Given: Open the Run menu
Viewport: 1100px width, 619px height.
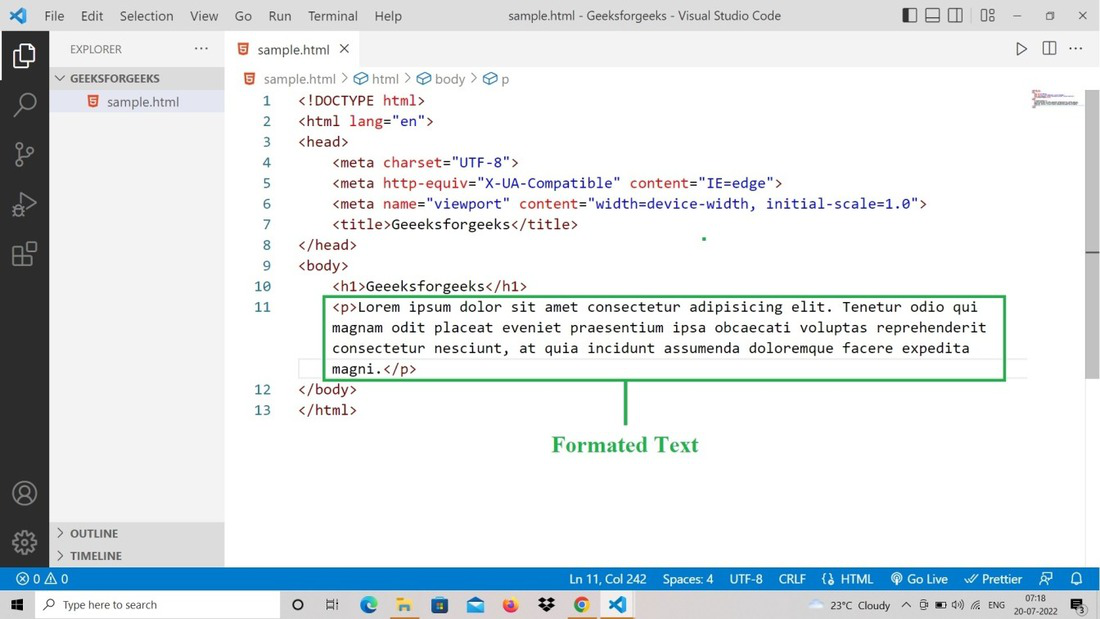Looking at the screenshot, I should 280,15.
